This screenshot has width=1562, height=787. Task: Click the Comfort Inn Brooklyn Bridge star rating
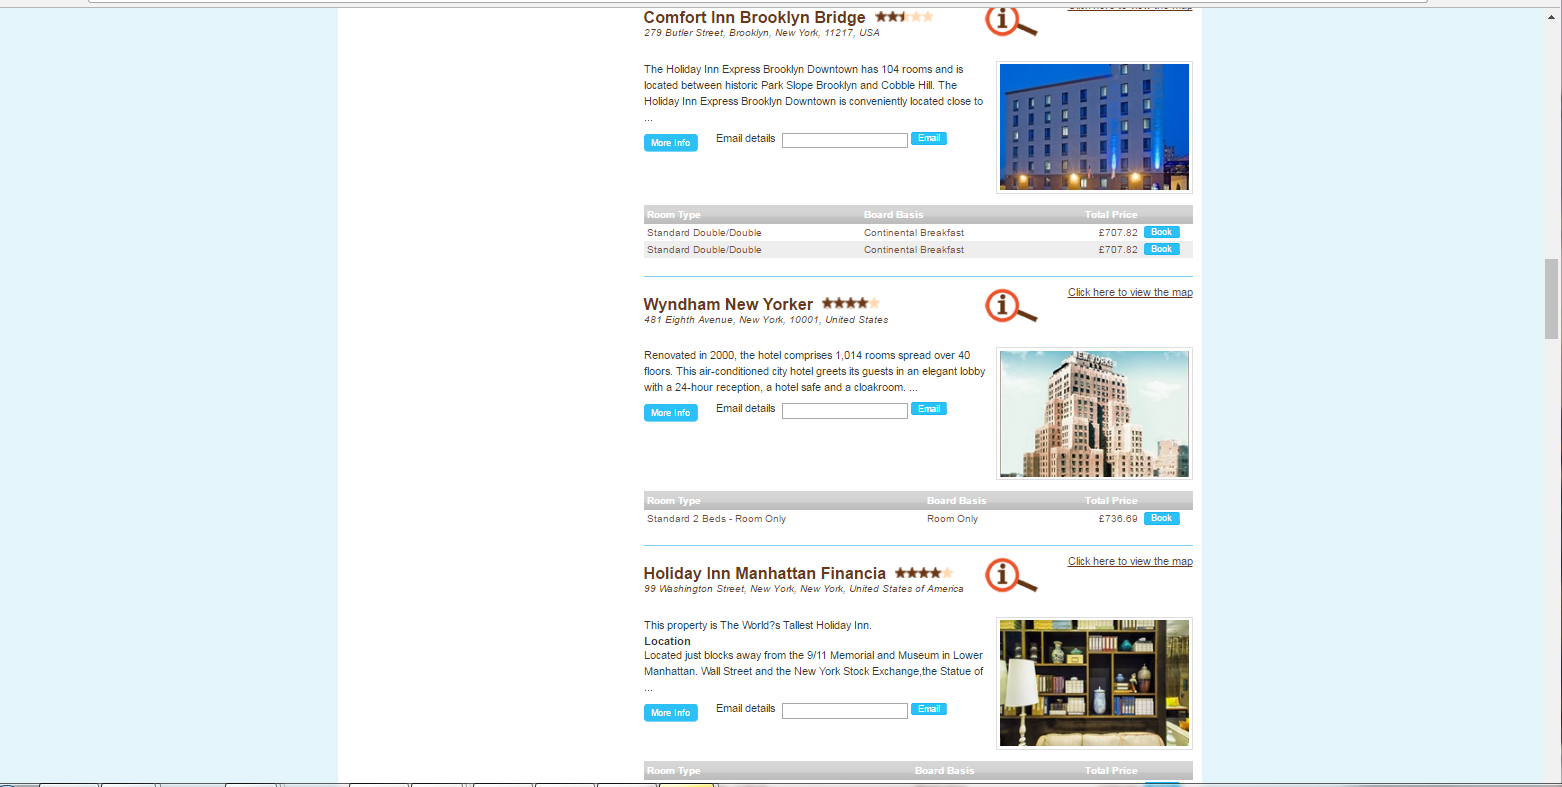pyautogui.click(x=904, y=17)
